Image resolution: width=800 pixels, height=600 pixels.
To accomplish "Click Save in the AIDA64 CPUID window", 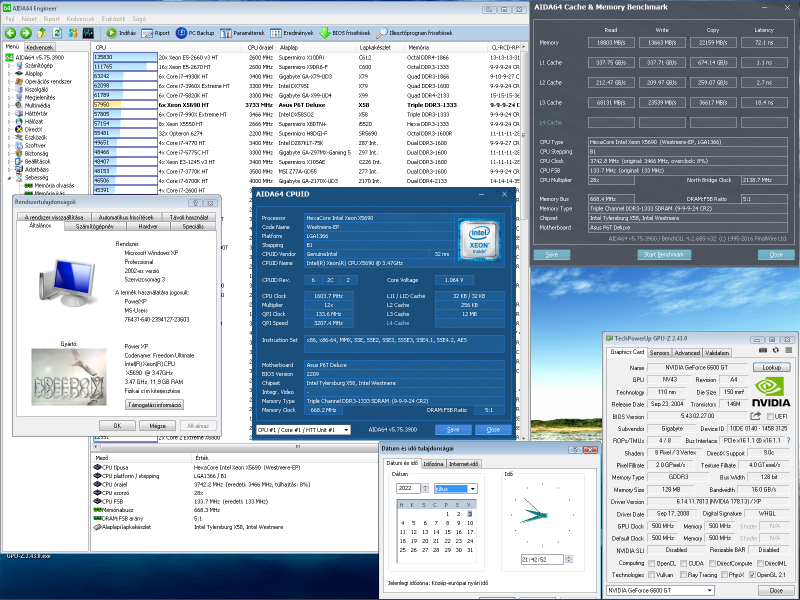I will tap(453, 430).
